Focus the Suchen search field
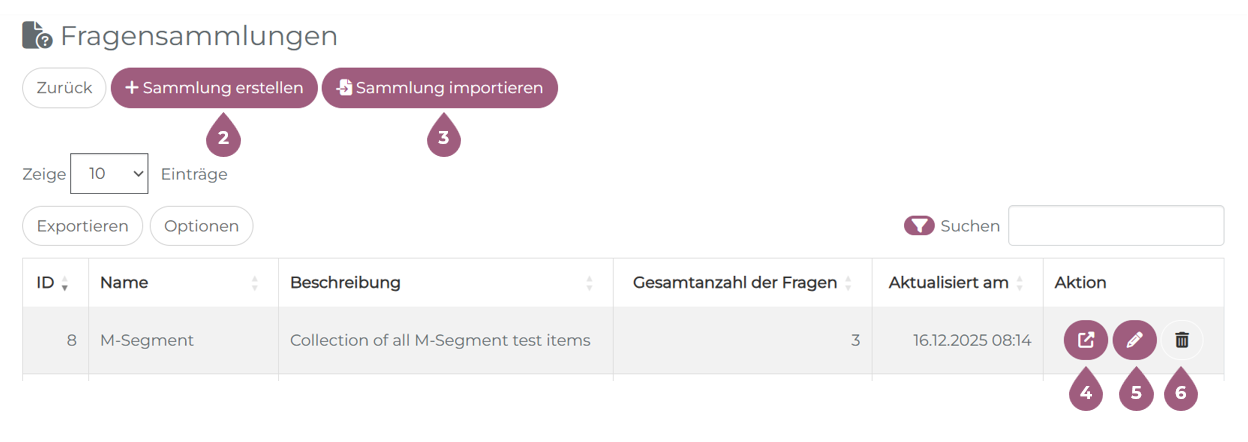This screenshot has height=442, width=1248. click(x=1115, y=226)
